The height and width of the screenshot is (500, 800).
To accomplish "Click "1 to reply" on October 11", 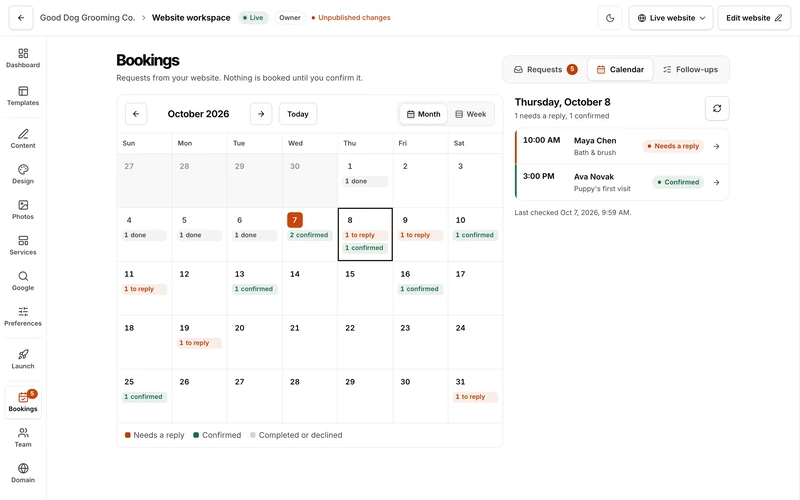I will tap(144, 289).
